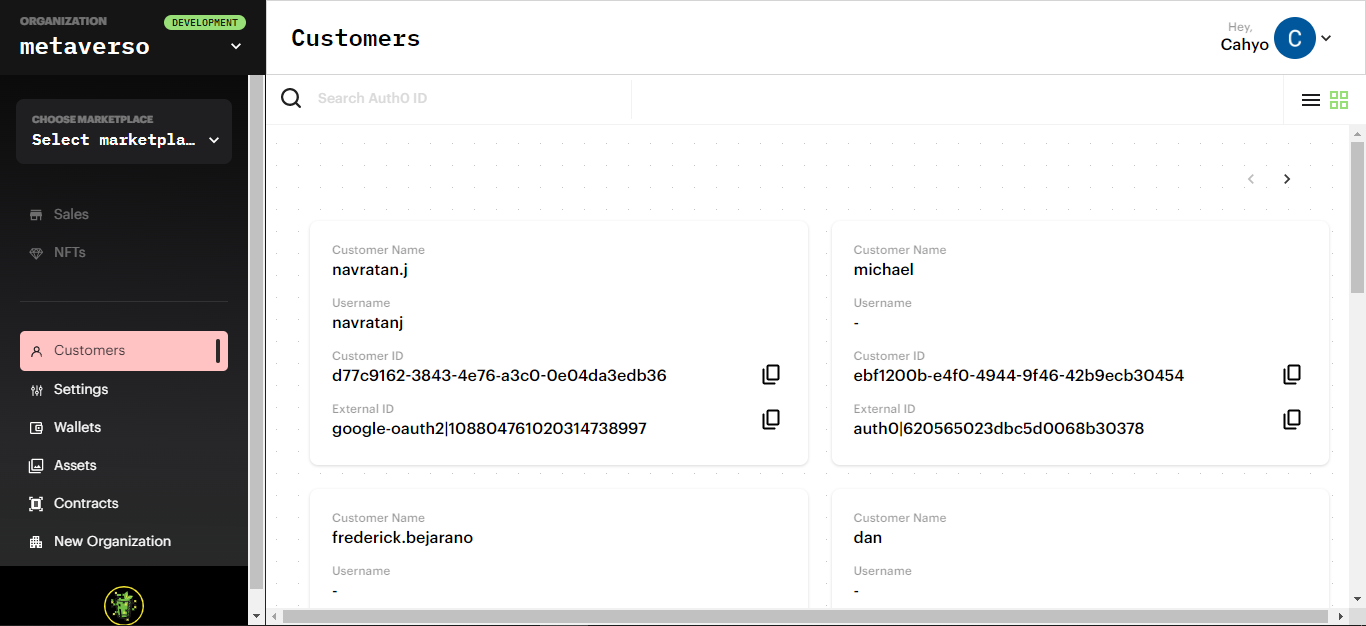Screen dimensions: 1366x626
Task: Go to next page arrow
Action: (1287, 179)
